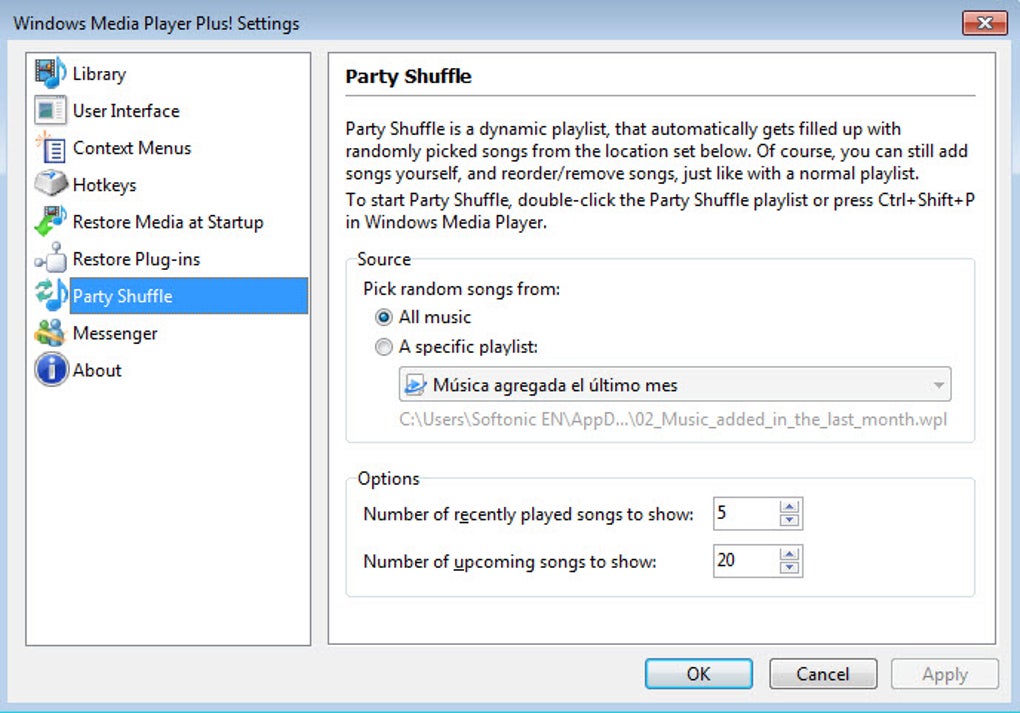This screenshot has width=1020, height=713.
Task: Go to the Context Menus section
Action: (x=132, y=148)
